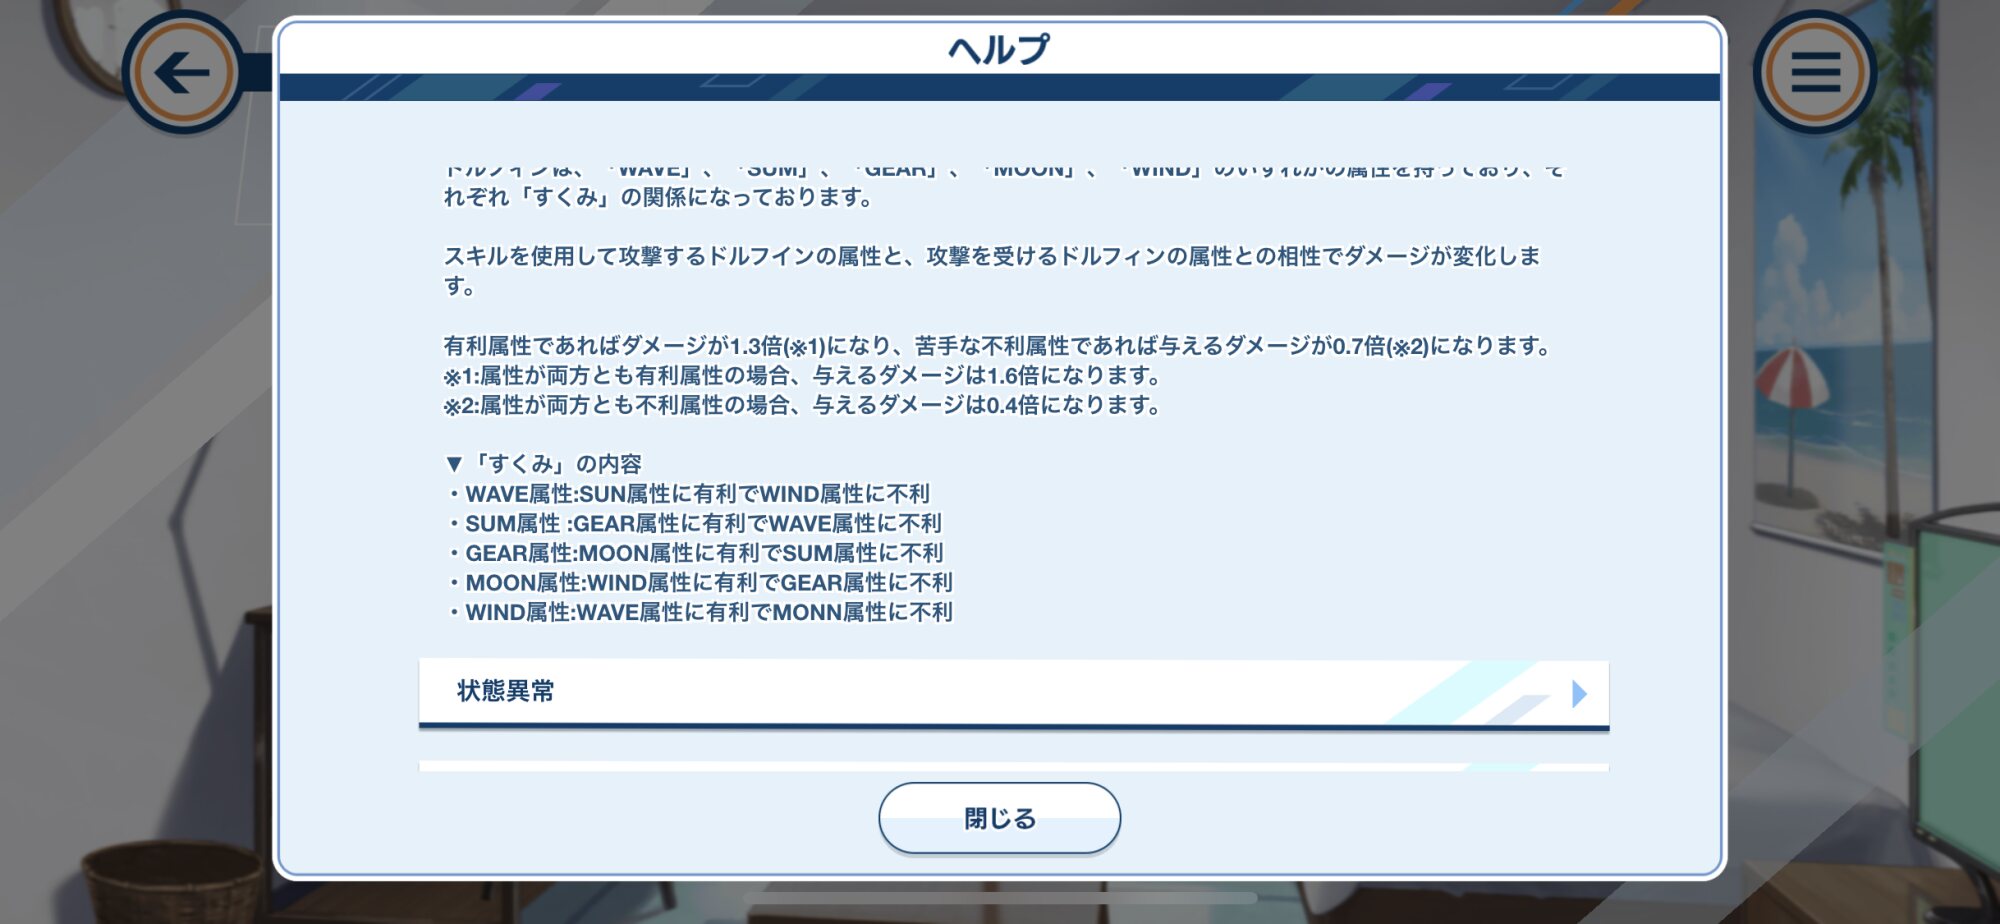Click the スキルを使用して攻撃する paragraph
Image resolution: width=2000 pixels, height=924 pixels.
pos(992,271)
